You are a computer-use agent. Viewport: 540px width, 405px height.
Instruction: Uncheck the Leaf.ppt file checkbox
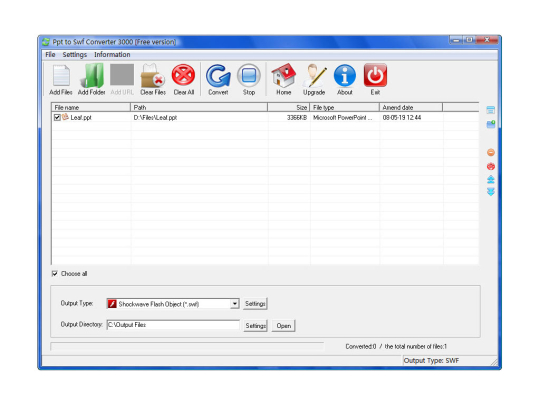57,117
